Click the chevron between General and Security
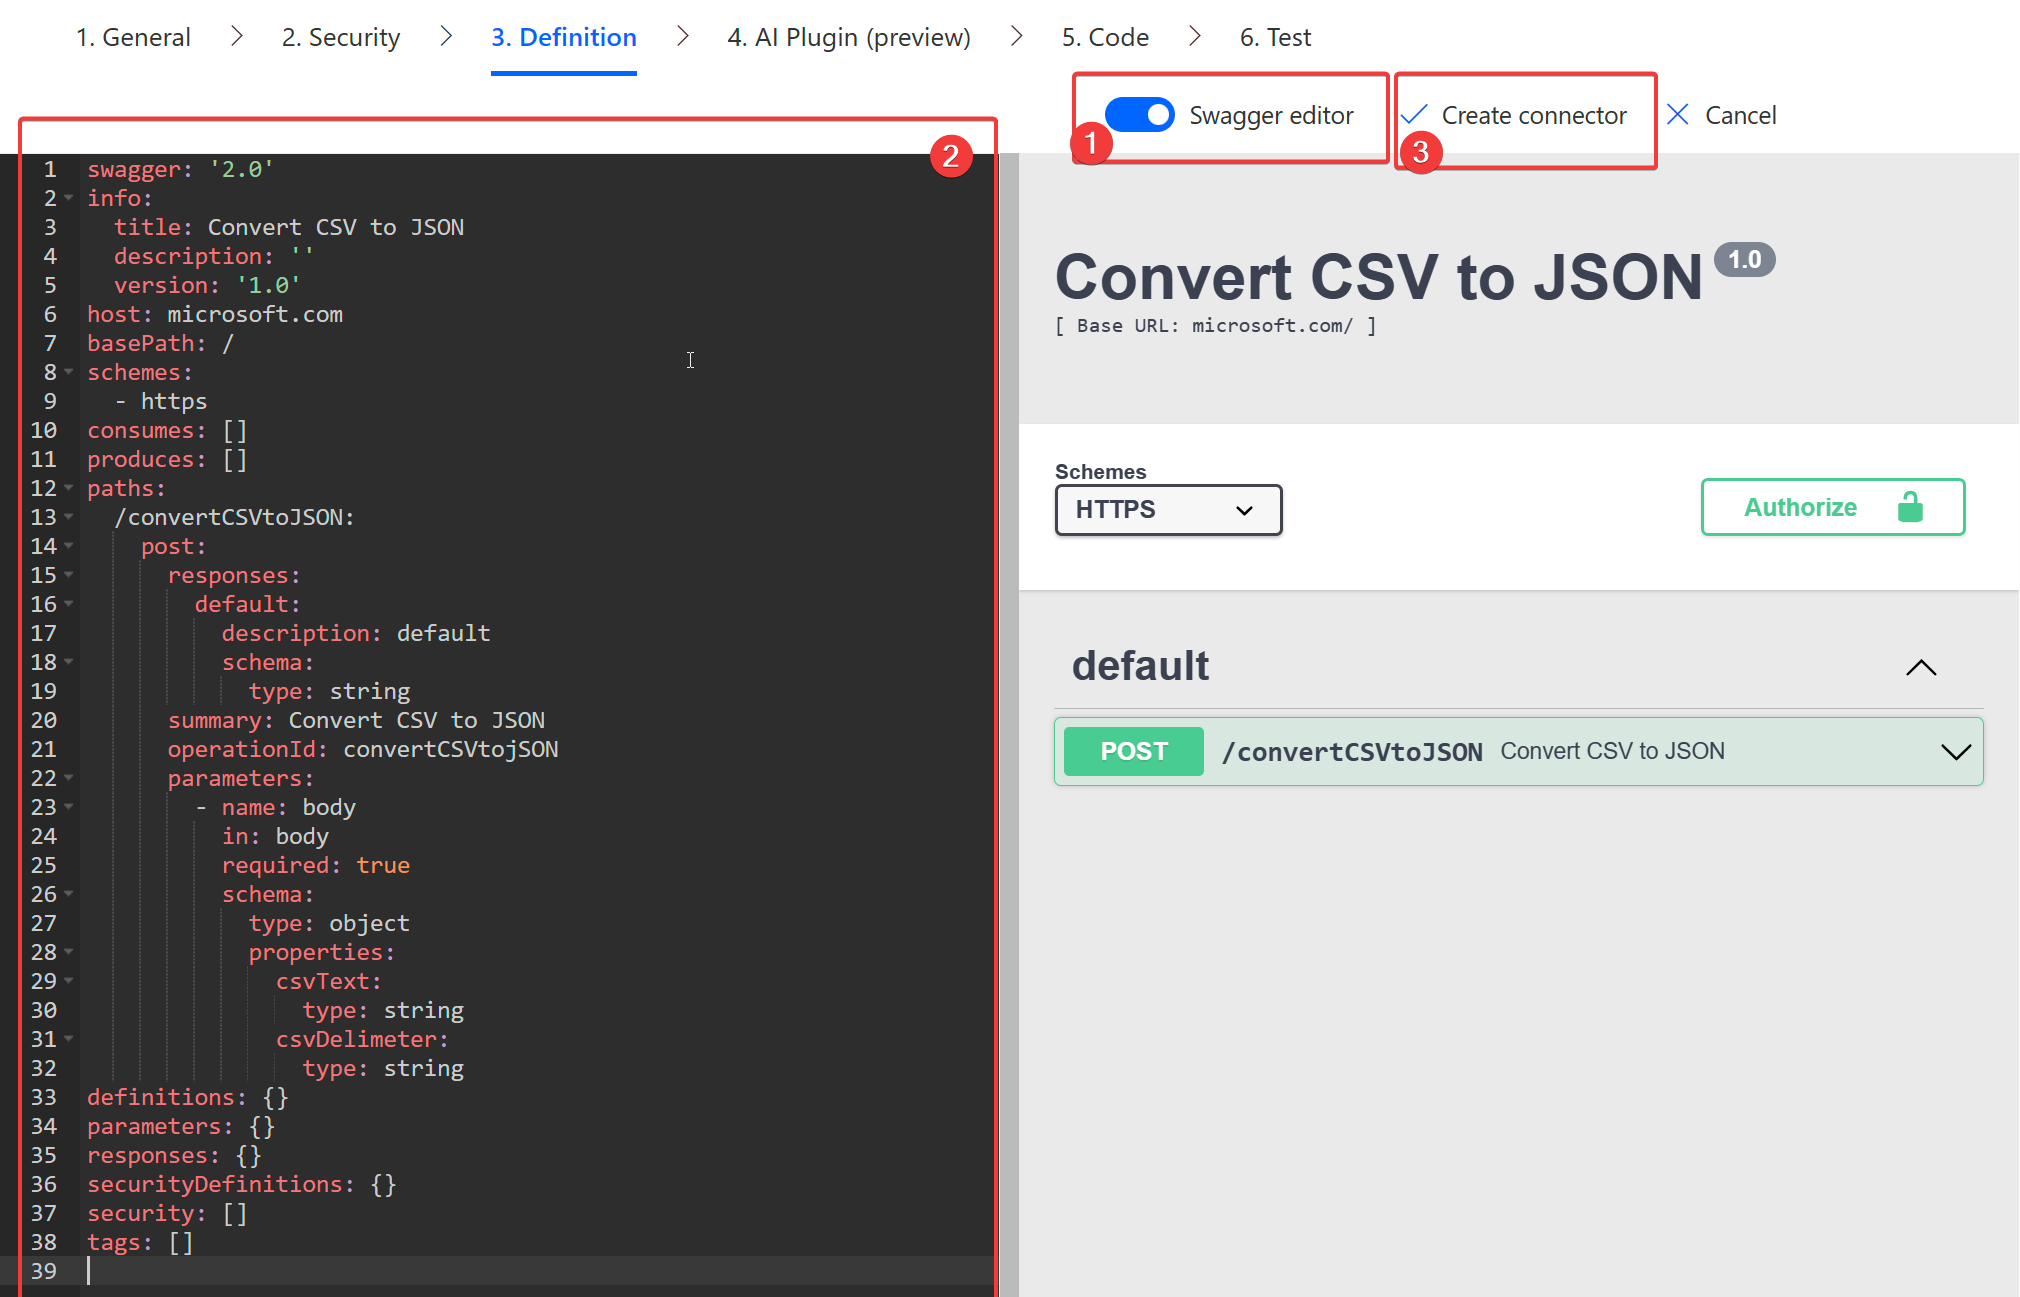This screenshot has width=2020, height=1297. (x=237, y=36)
